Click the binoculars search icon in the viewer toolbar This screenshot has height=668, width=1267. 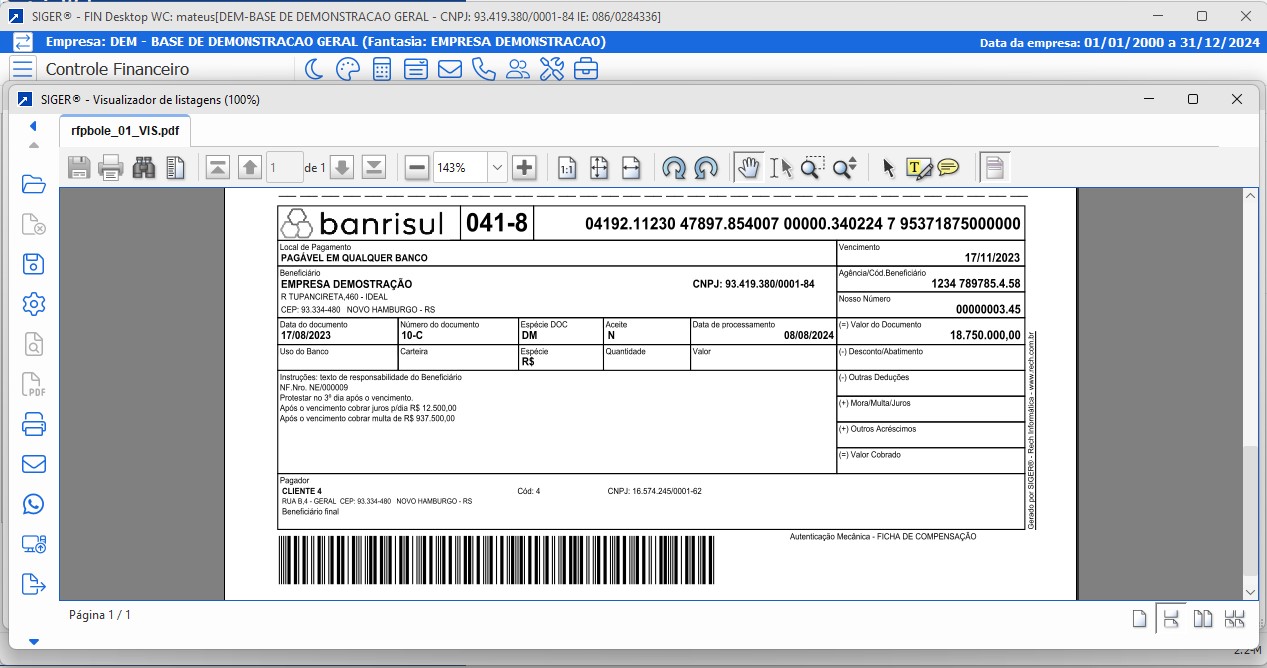[144, 168]
